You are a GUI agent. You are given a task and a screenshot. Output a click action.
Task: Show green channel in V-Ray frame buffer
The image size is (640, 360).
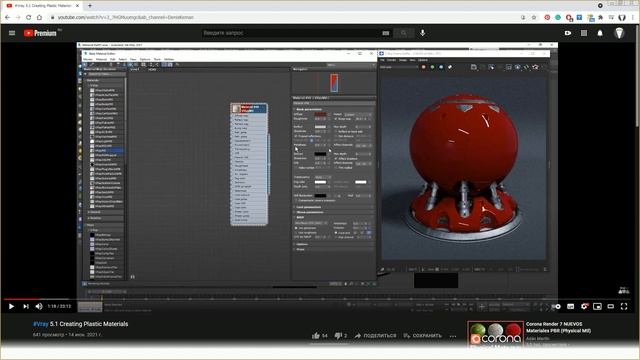[x=432, y=67]
